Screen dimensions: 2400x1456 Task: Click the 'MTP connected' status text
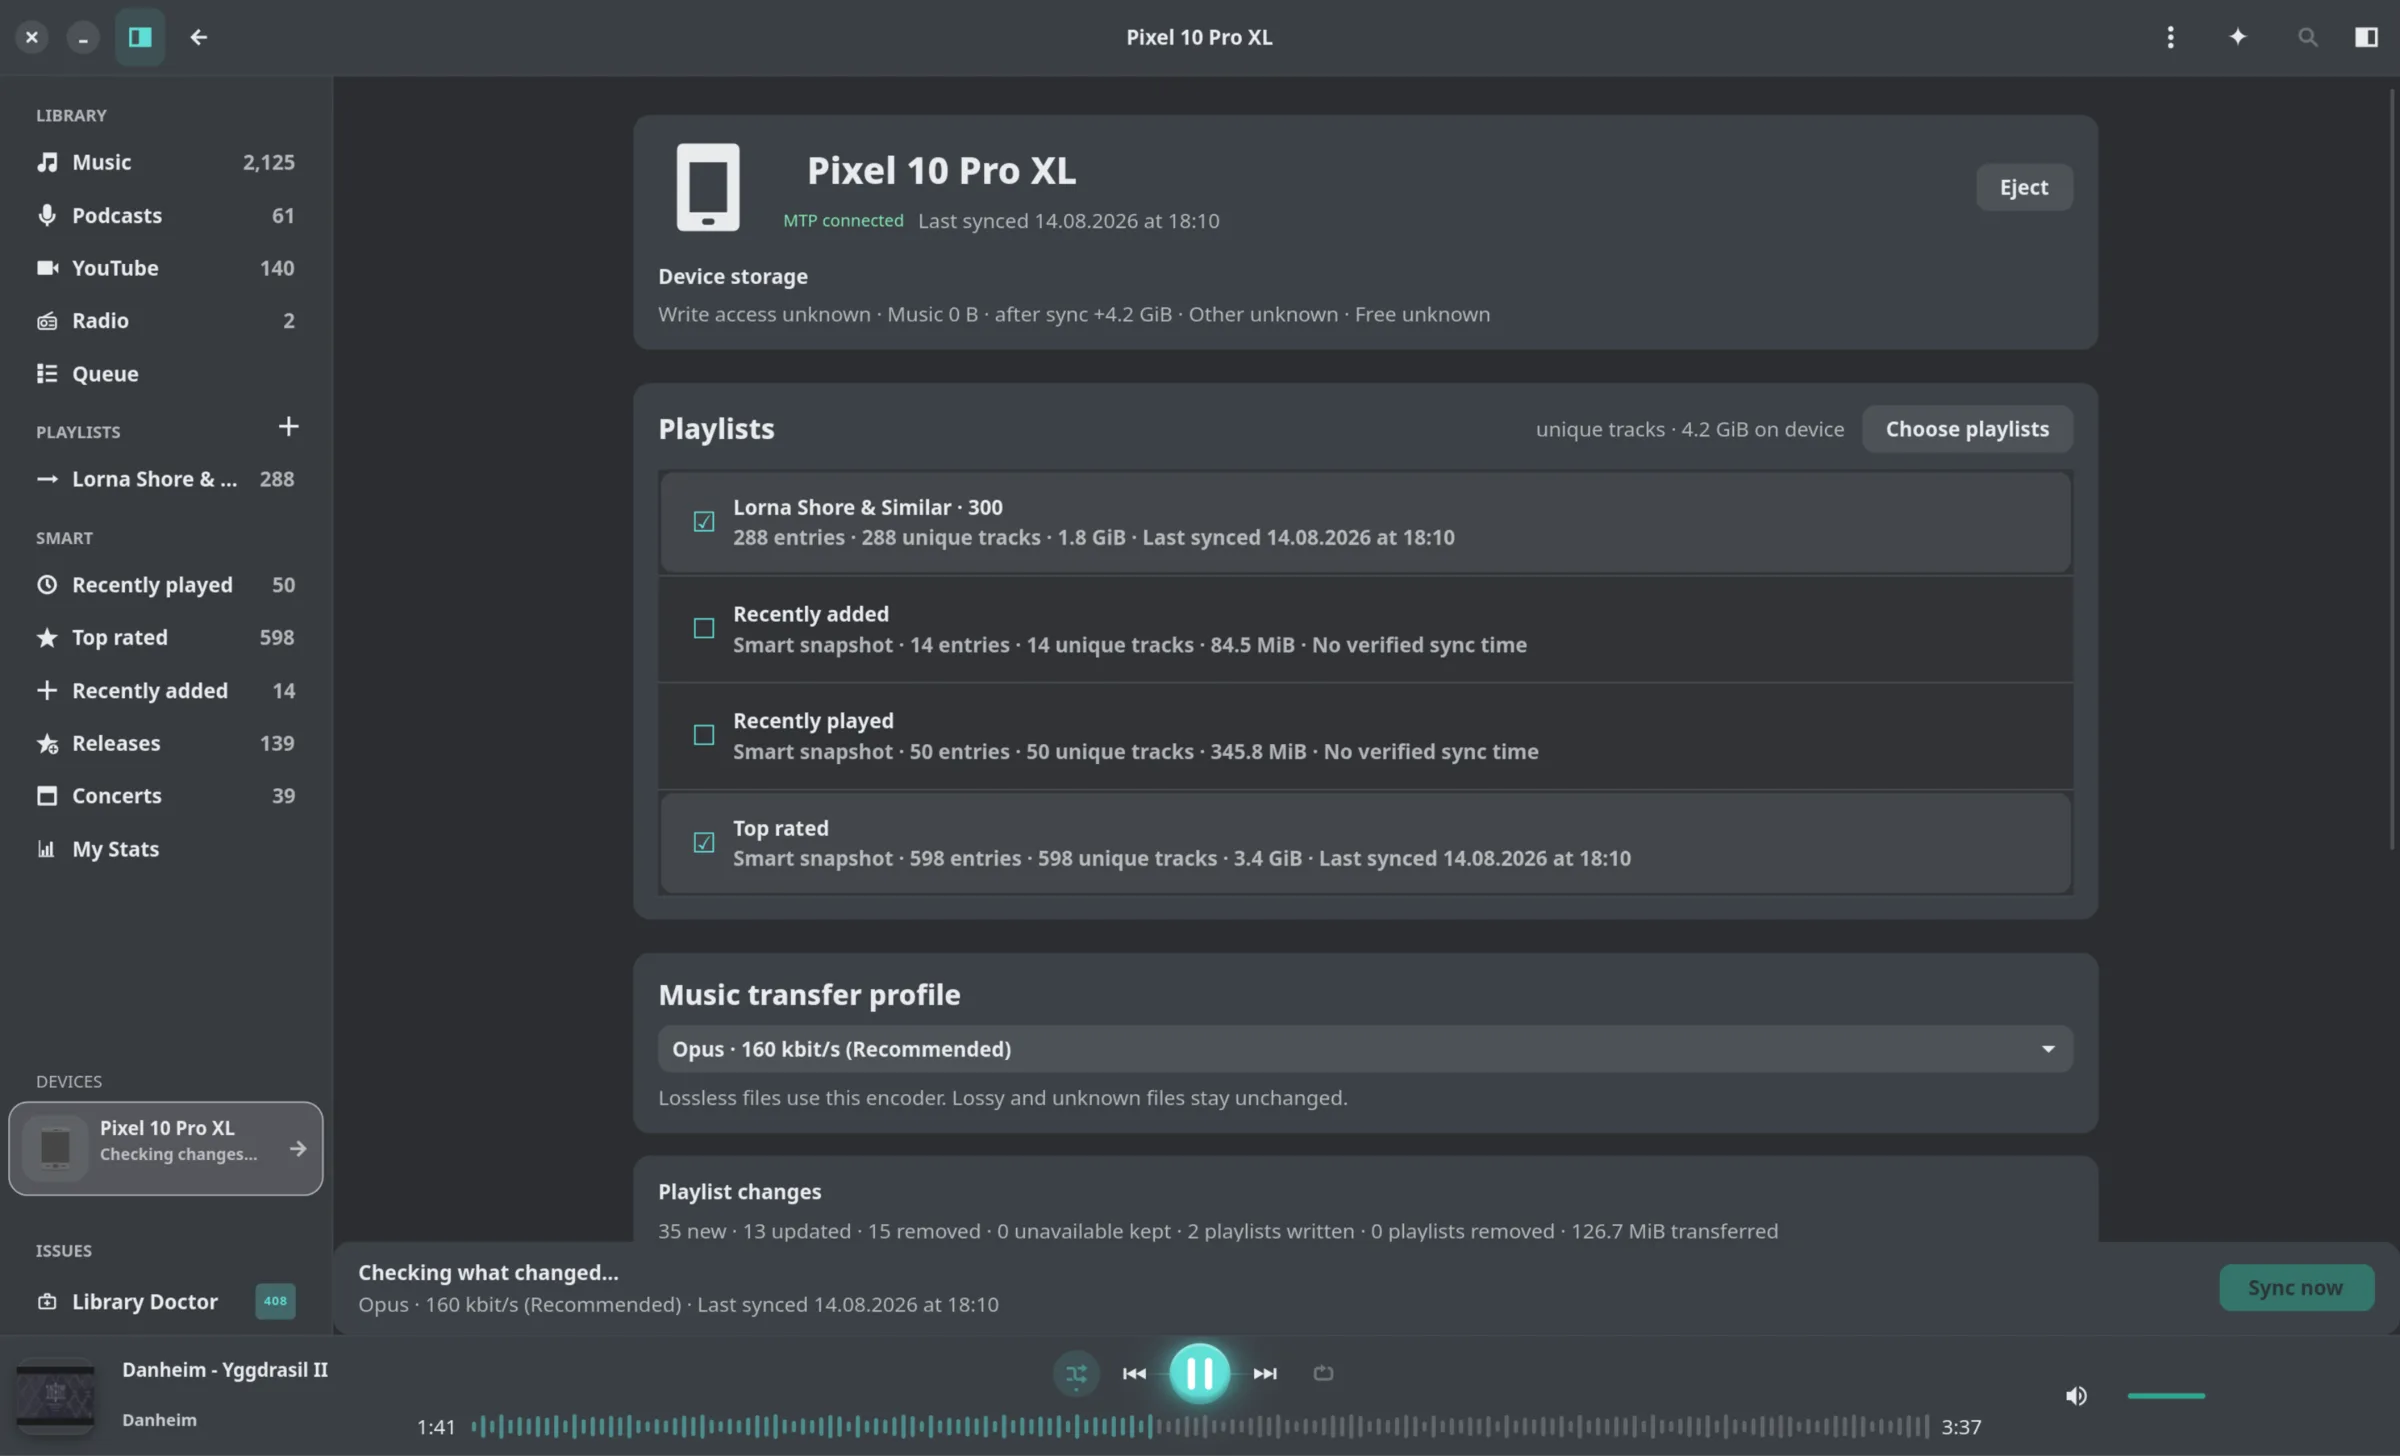843,221
